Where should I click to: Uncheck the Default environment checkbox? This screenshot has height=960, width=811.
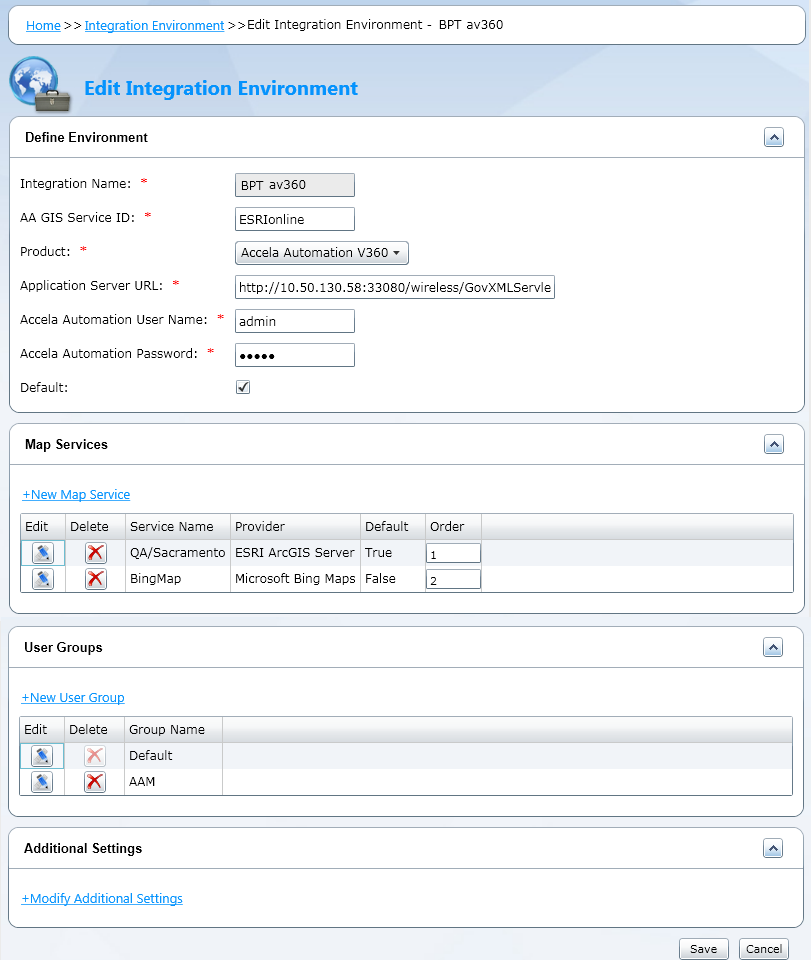point(242,386)
